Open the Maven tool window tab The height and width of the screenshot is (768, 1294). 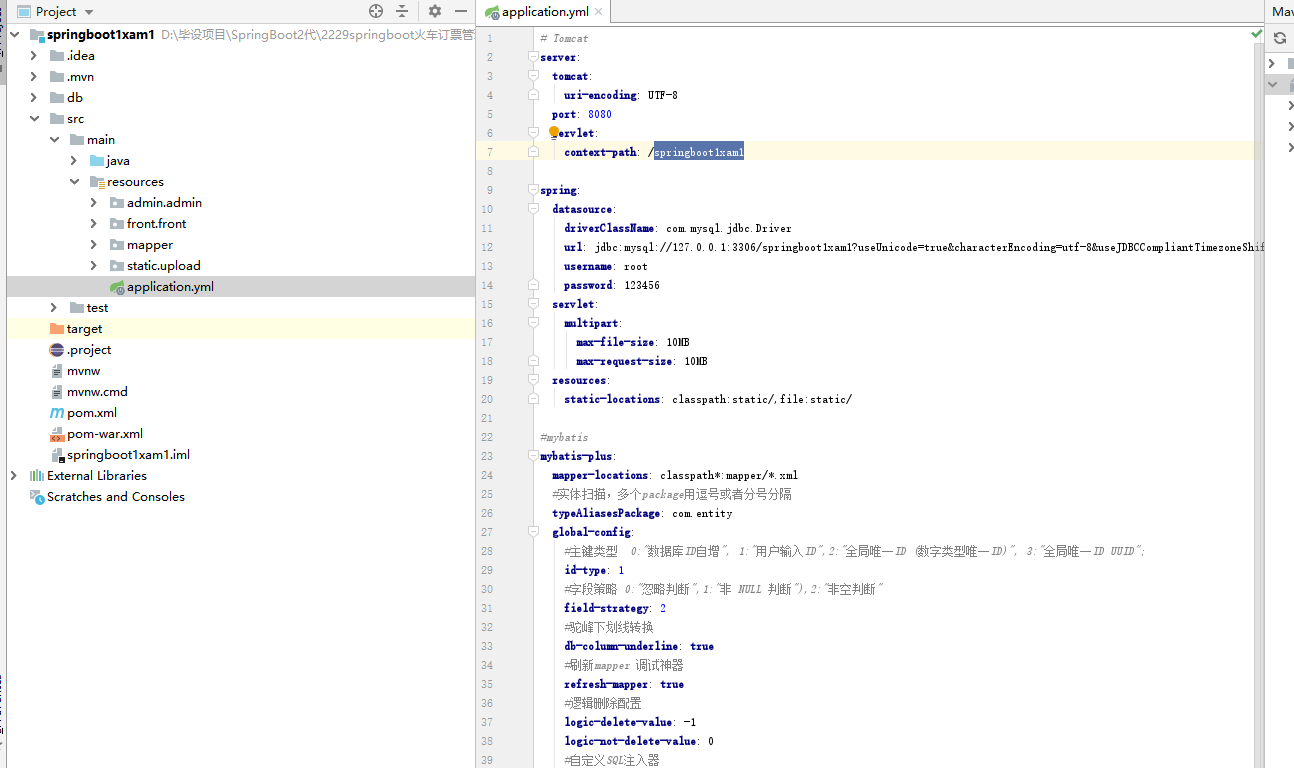coord(1280,12)
